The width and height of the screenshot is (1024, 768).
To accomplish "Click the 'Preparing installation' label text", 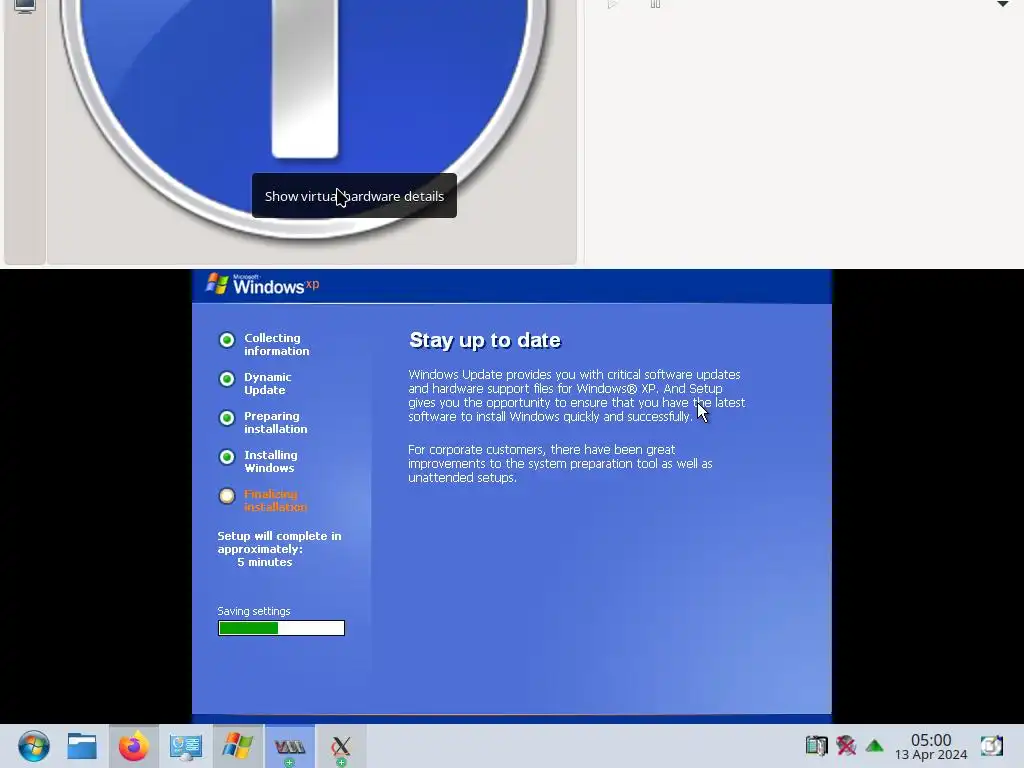I will [276, 423].
